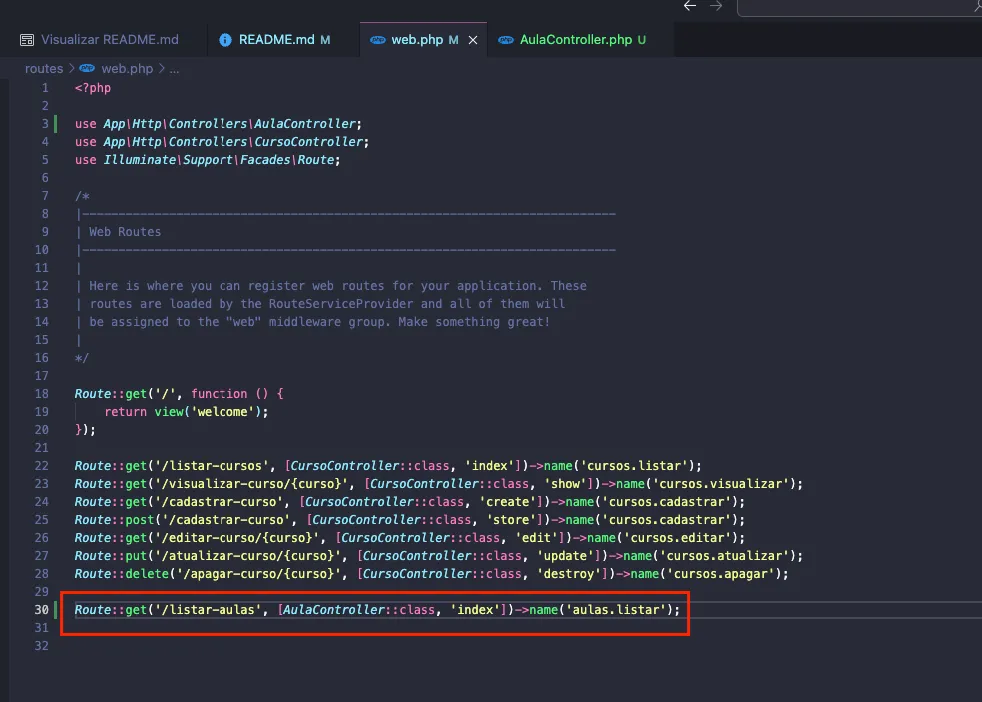Switch to the AulaController.php tab
Screen dimensions: 982x702
click(576, 40)
